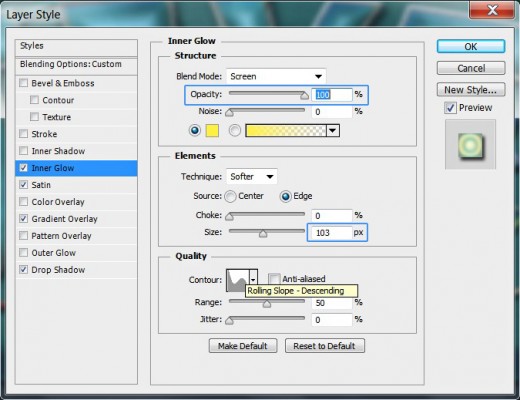Click the Contour curve thumbnail
The image size is (520, 400).
(x=237, y=281)
